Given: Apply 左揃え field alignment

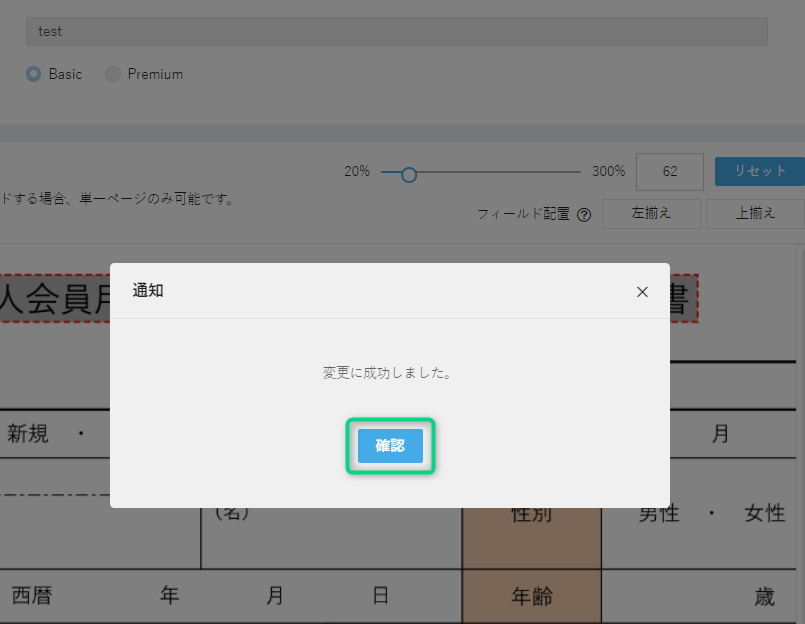Looking at the screenshot, I should pyautogui.click(x=651, y=214).
